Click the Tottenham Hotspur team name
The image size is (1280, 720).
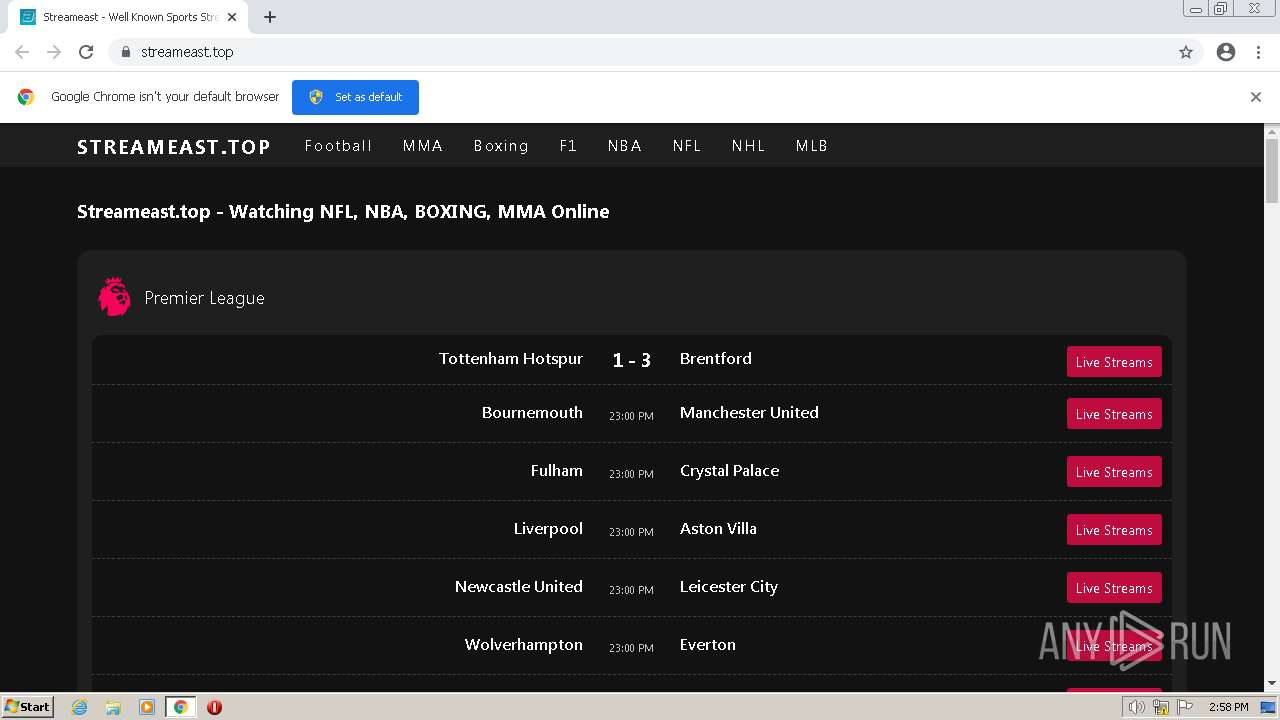point(511,359)
